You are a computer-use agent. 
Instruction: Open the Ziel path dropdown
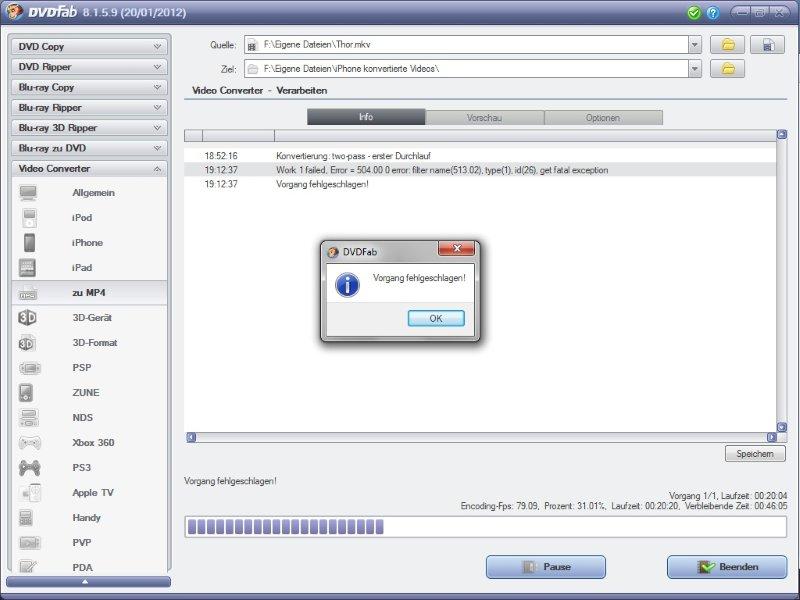click(x=694, y=68)
